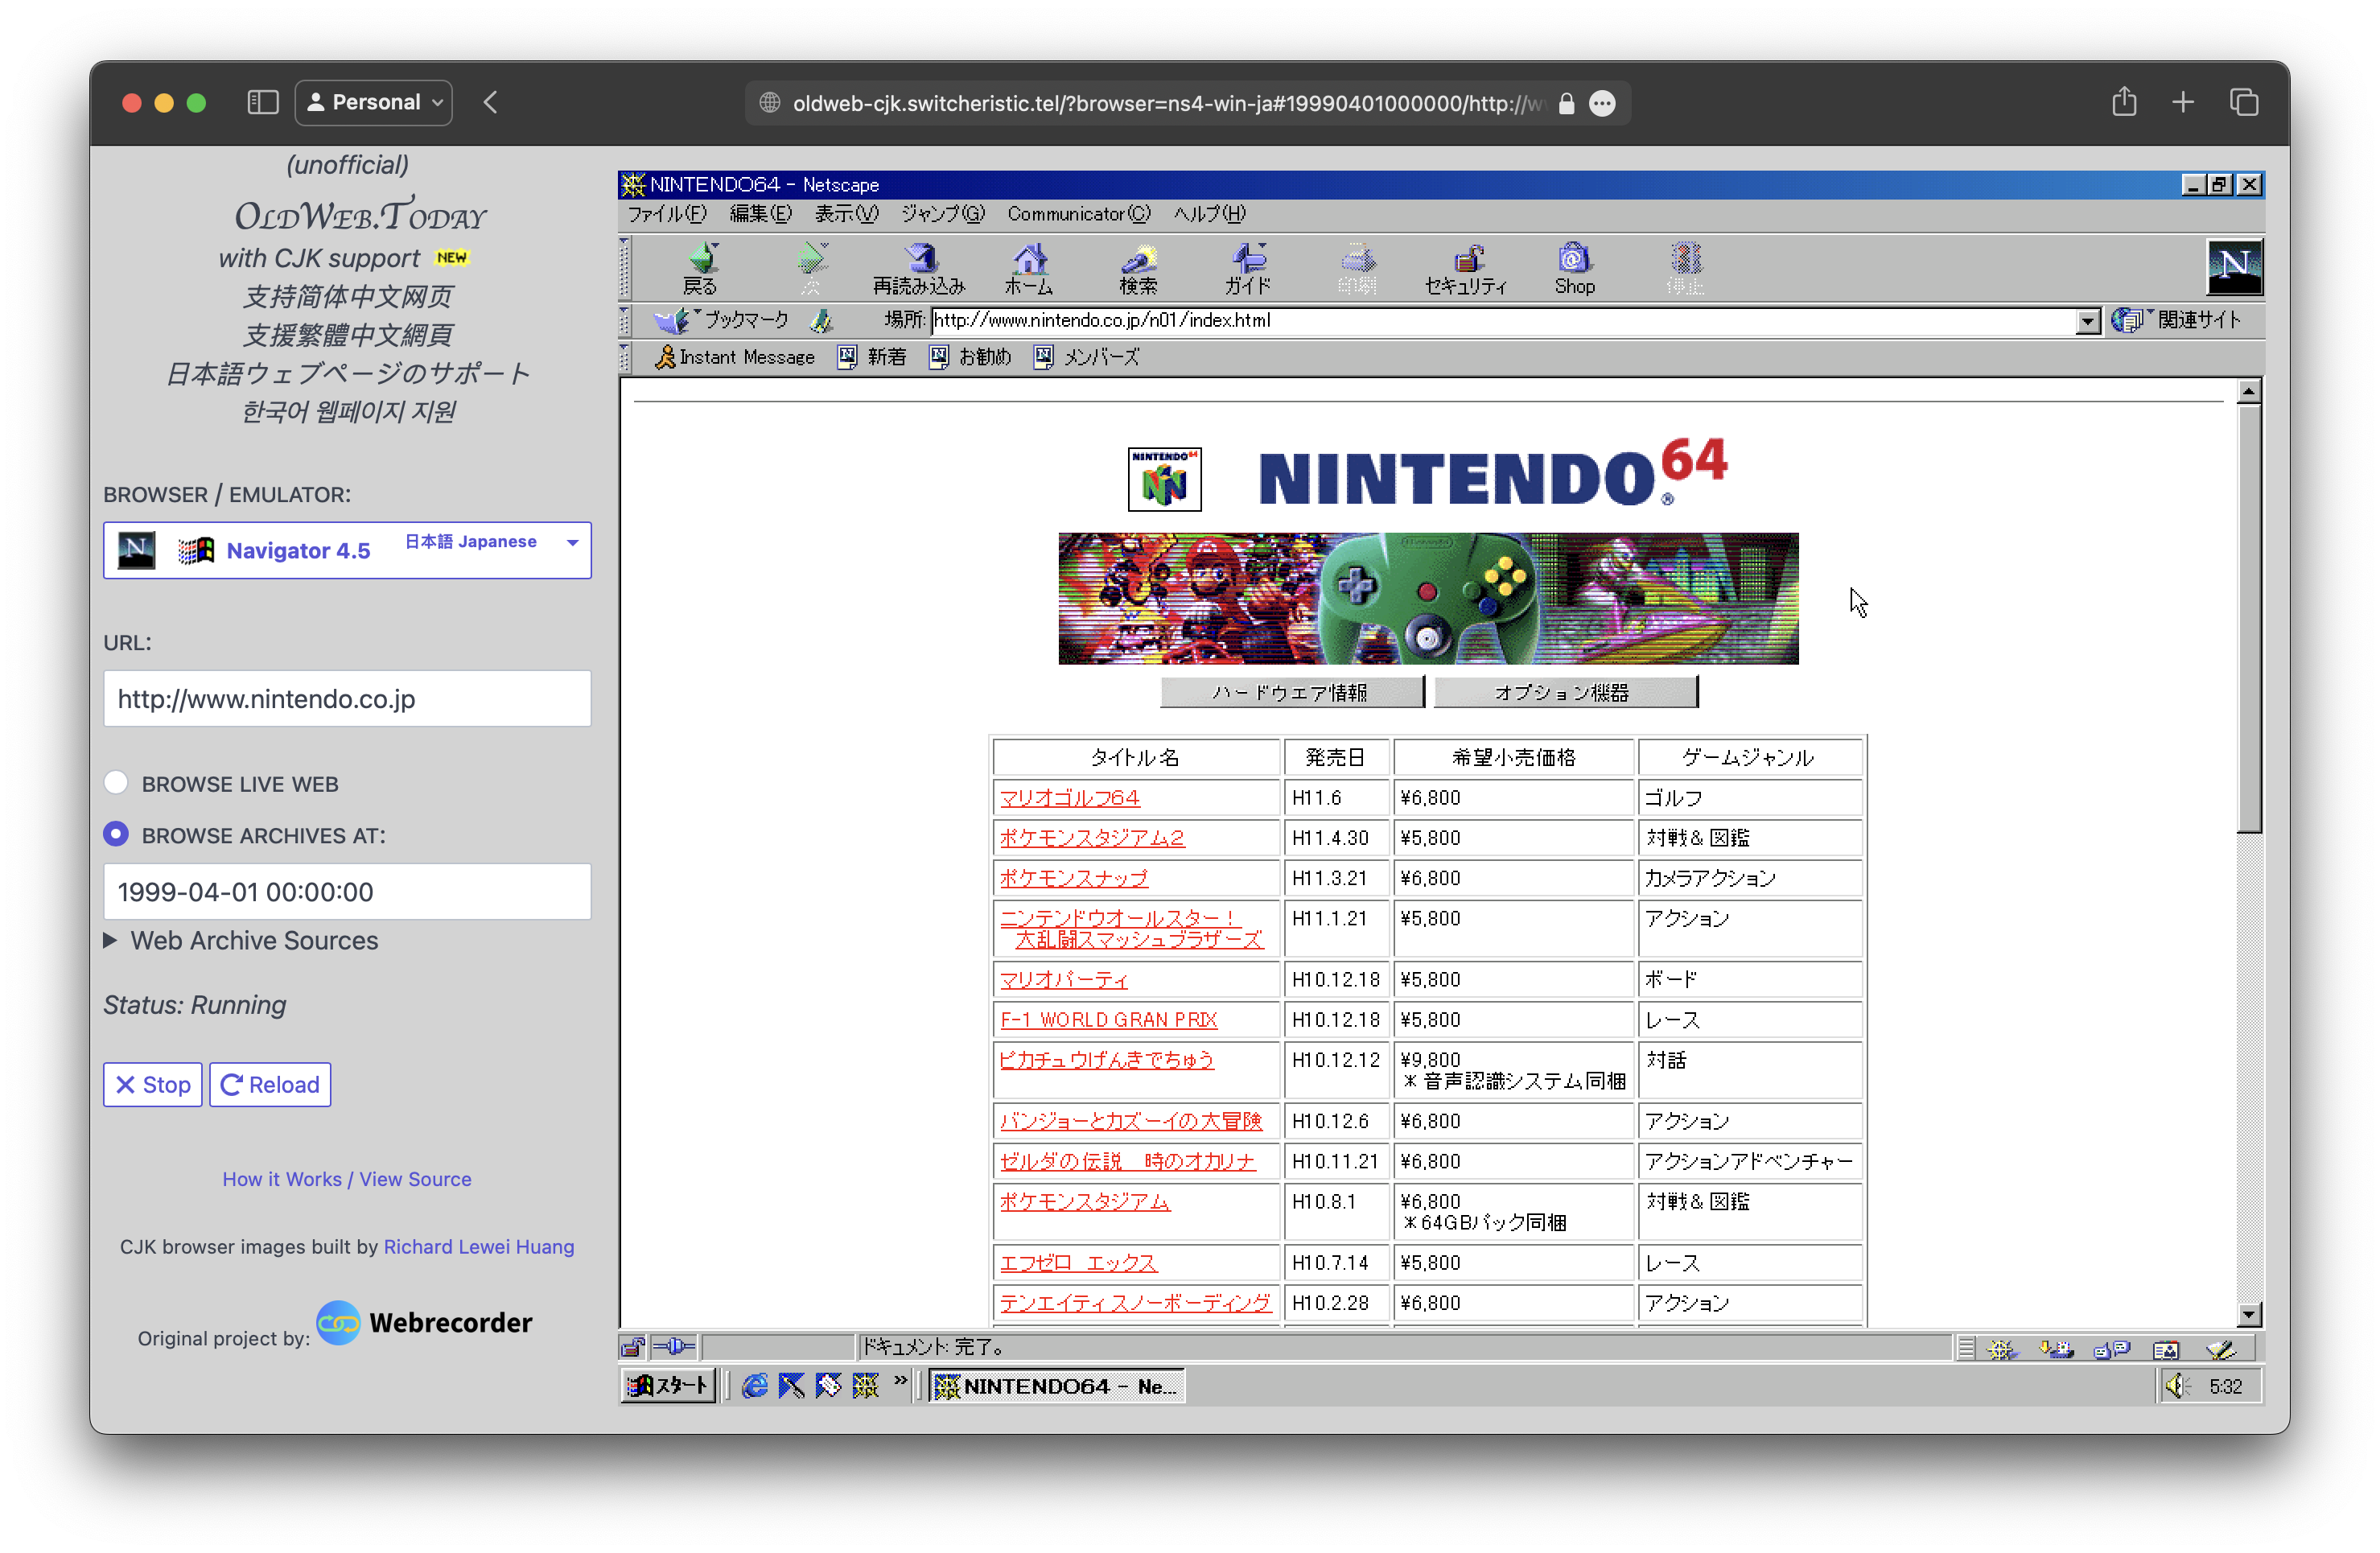Click the Windows Start button in taskbar

click(x=668, y=1386)
